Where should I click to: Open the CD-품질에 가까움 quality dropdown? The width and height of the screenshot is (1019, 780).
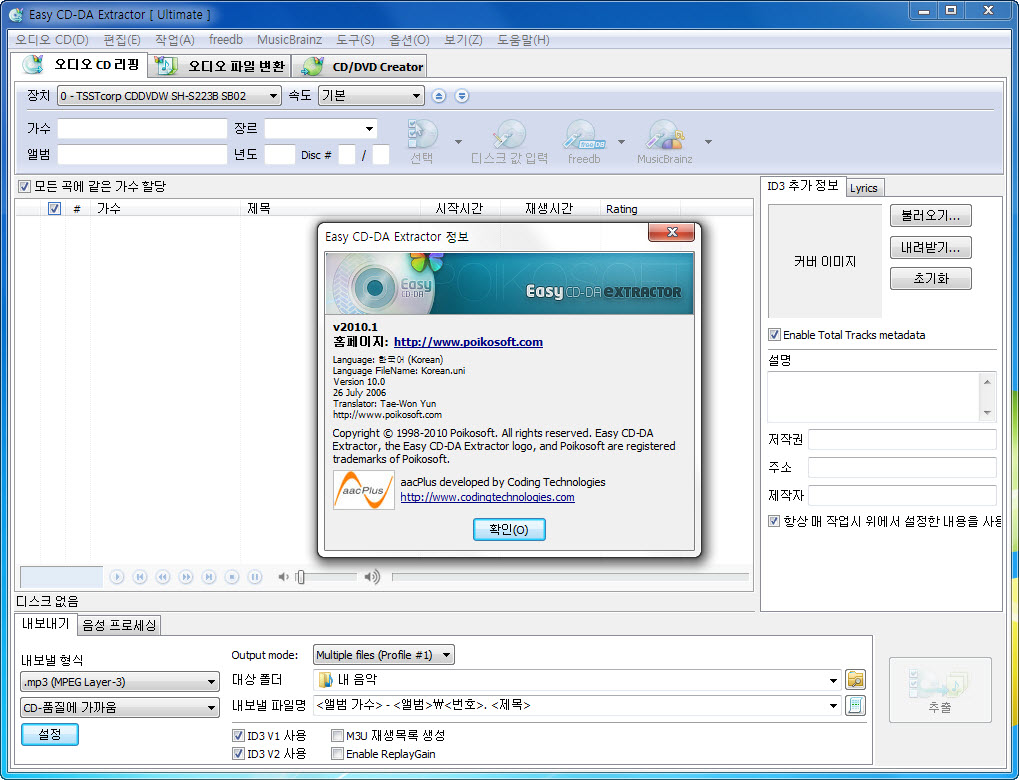[120, 707]
